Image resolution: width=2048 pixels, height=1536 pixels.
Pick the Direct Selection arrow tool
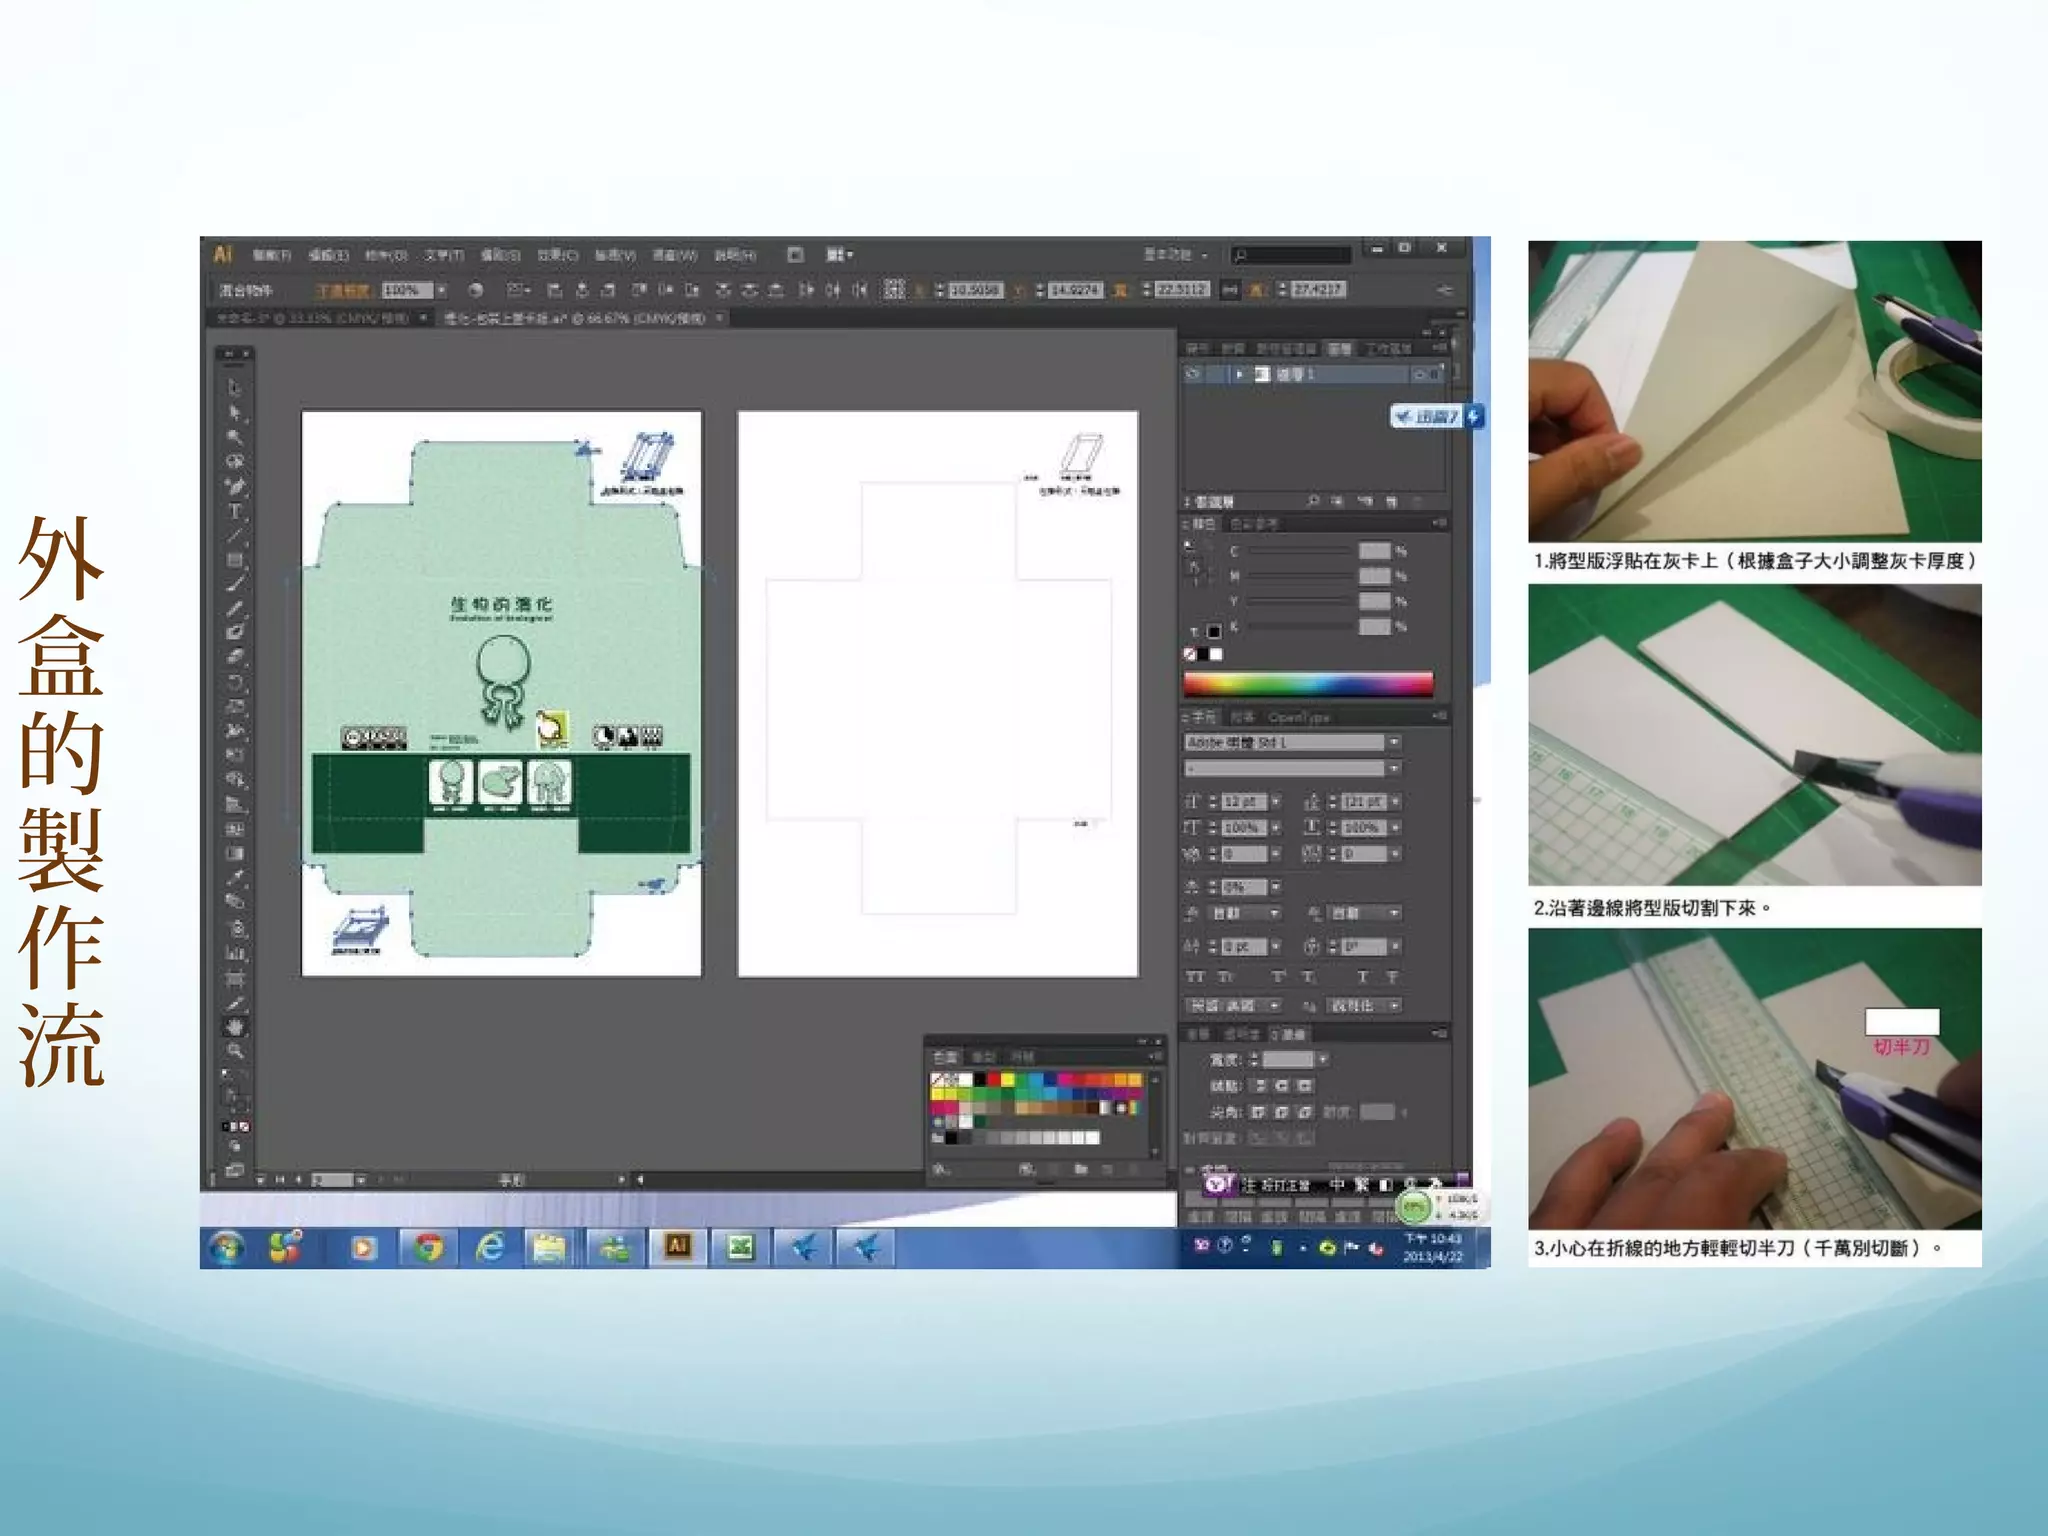[x=236, y=412]
